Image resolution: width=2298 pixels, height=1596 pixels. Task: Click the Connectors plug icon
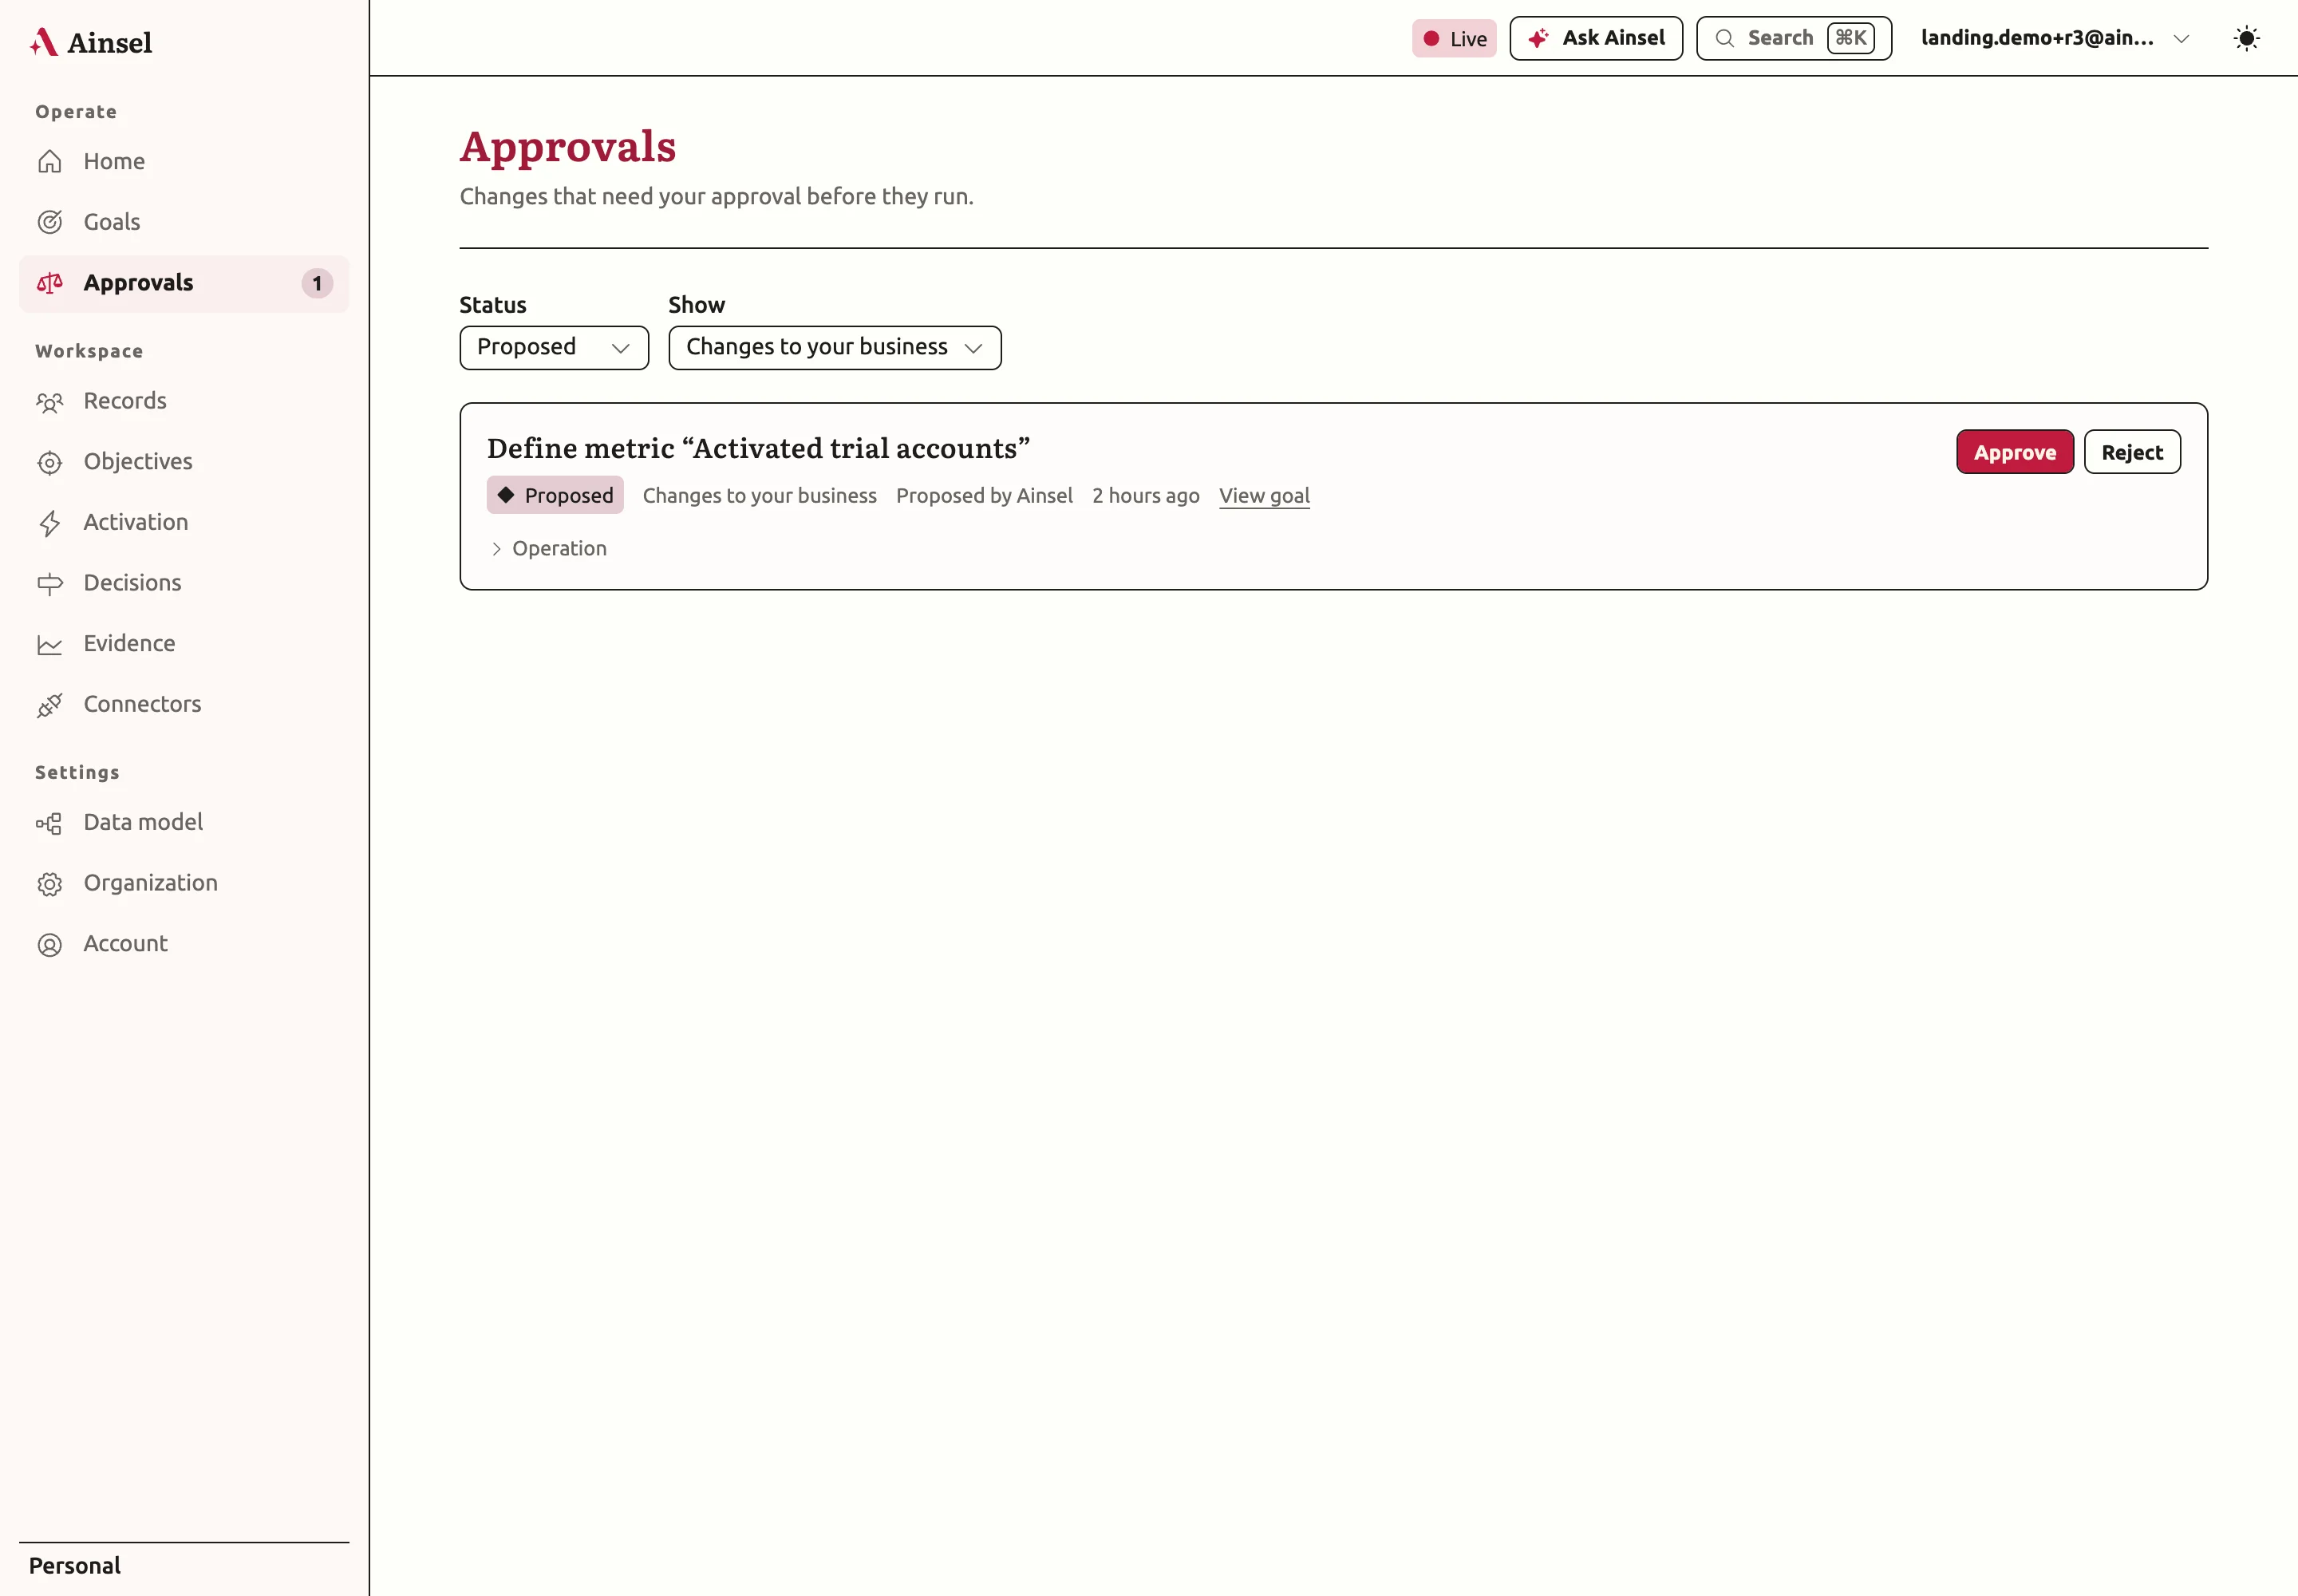pos(50,705)
